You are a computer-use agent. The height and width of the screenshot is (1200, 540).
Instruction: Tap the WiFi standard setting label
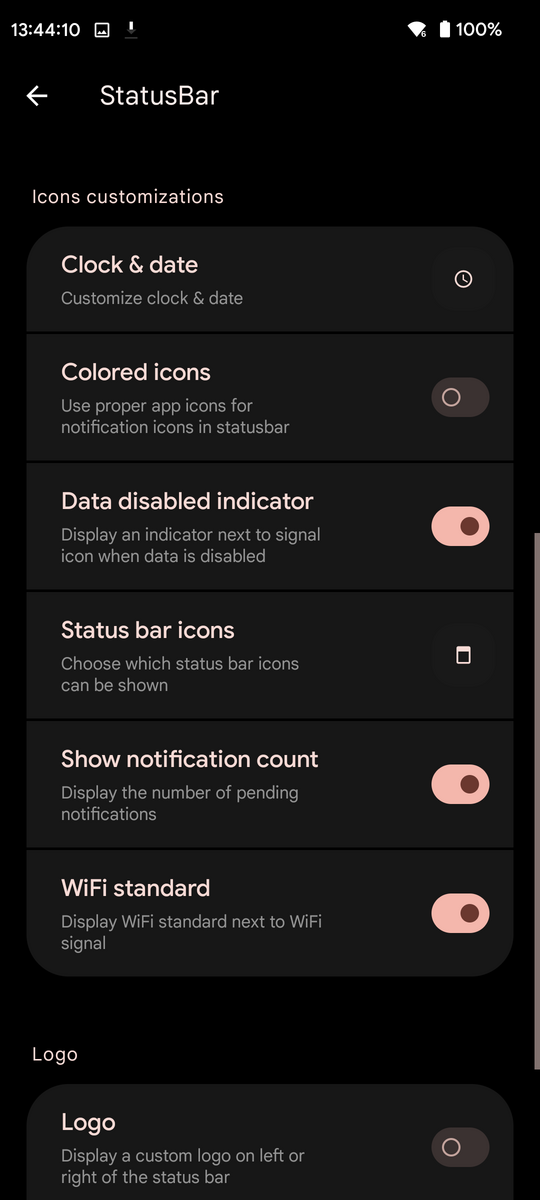(136, 888)
